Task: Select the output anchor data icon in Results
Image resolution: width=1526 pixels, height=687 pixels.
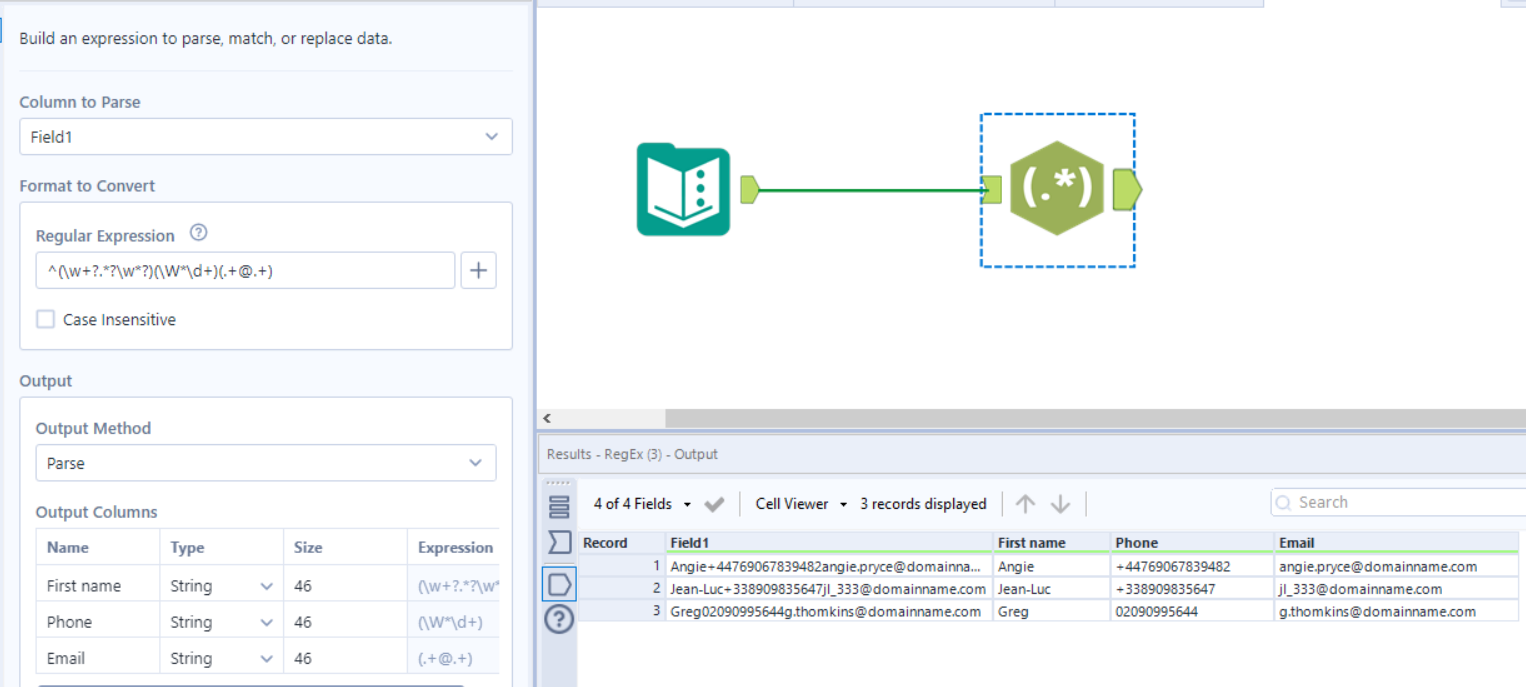Action: click(x=559, y=583)
